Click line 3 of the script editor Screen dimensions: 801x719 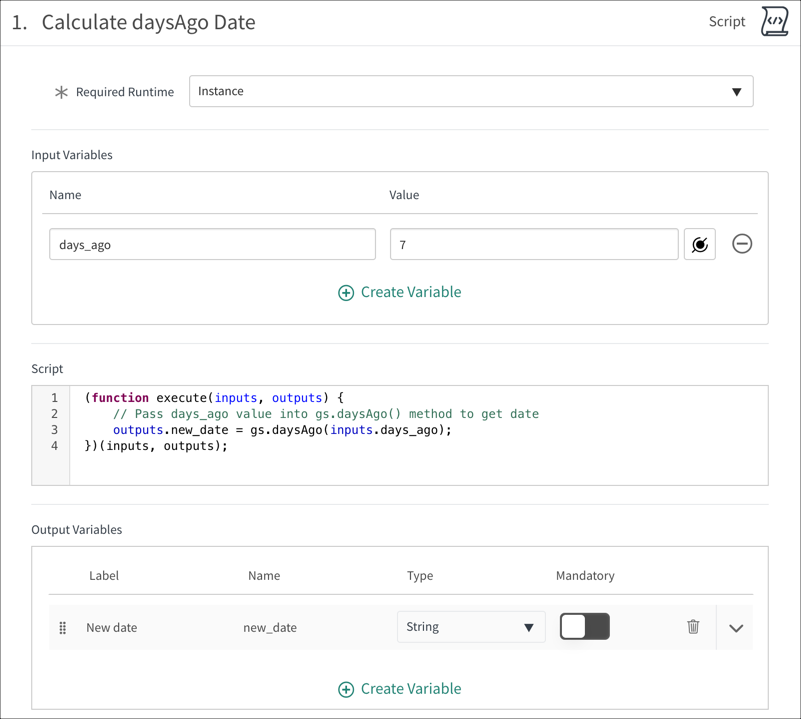(280, 430)
